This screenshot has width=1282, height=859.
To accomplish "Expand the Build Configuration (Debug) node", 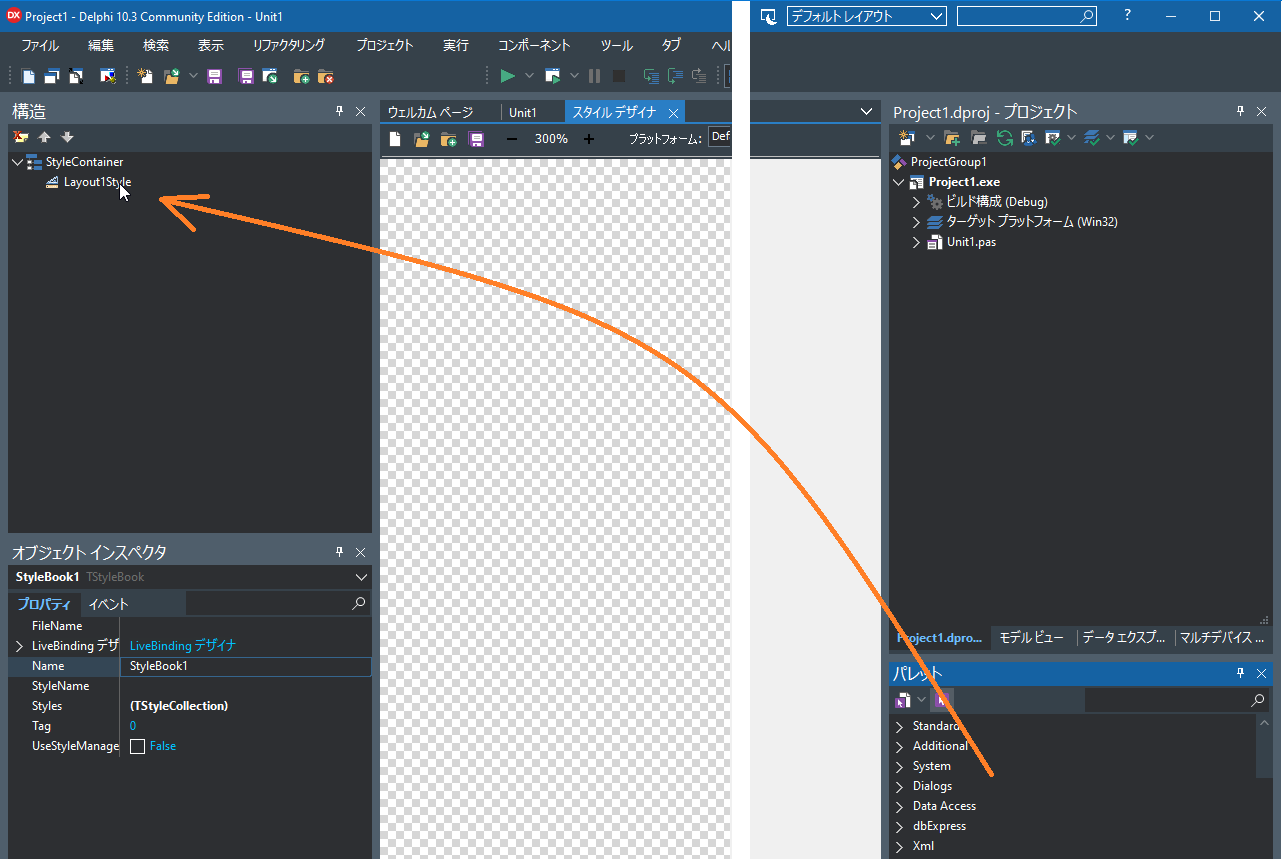I will (916, 202).
